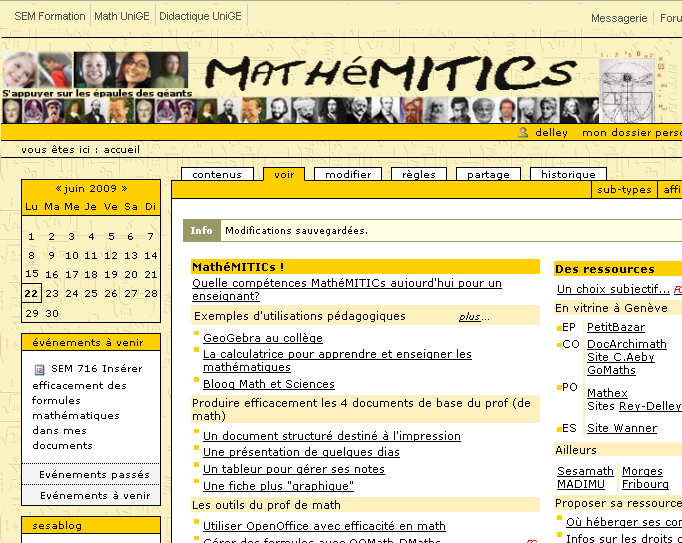The image size is (682, 543).
Task: Open Didactique UniGE top link
Action: [200, 16]
